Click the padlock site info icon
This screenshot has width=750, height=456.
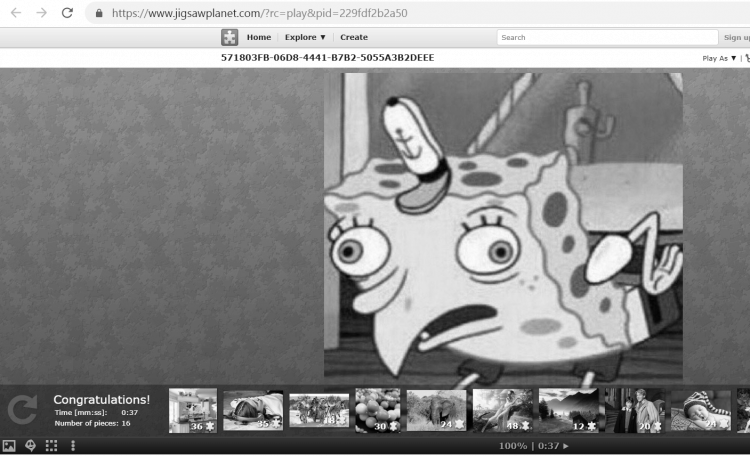point(99,13)
